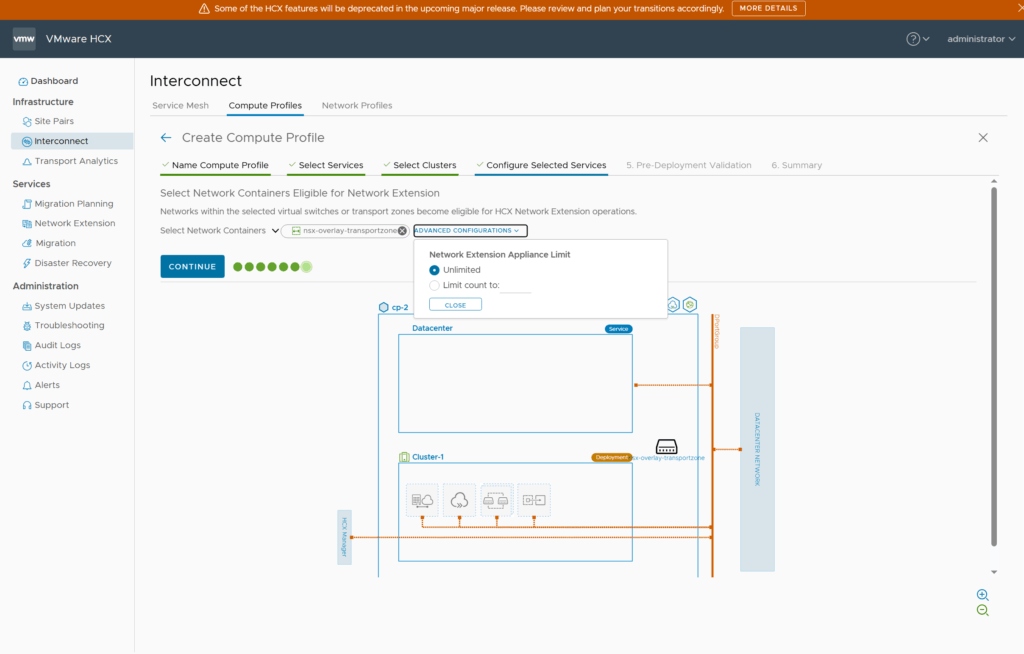Select the Unlimited radio option

(x=434, y=270)
